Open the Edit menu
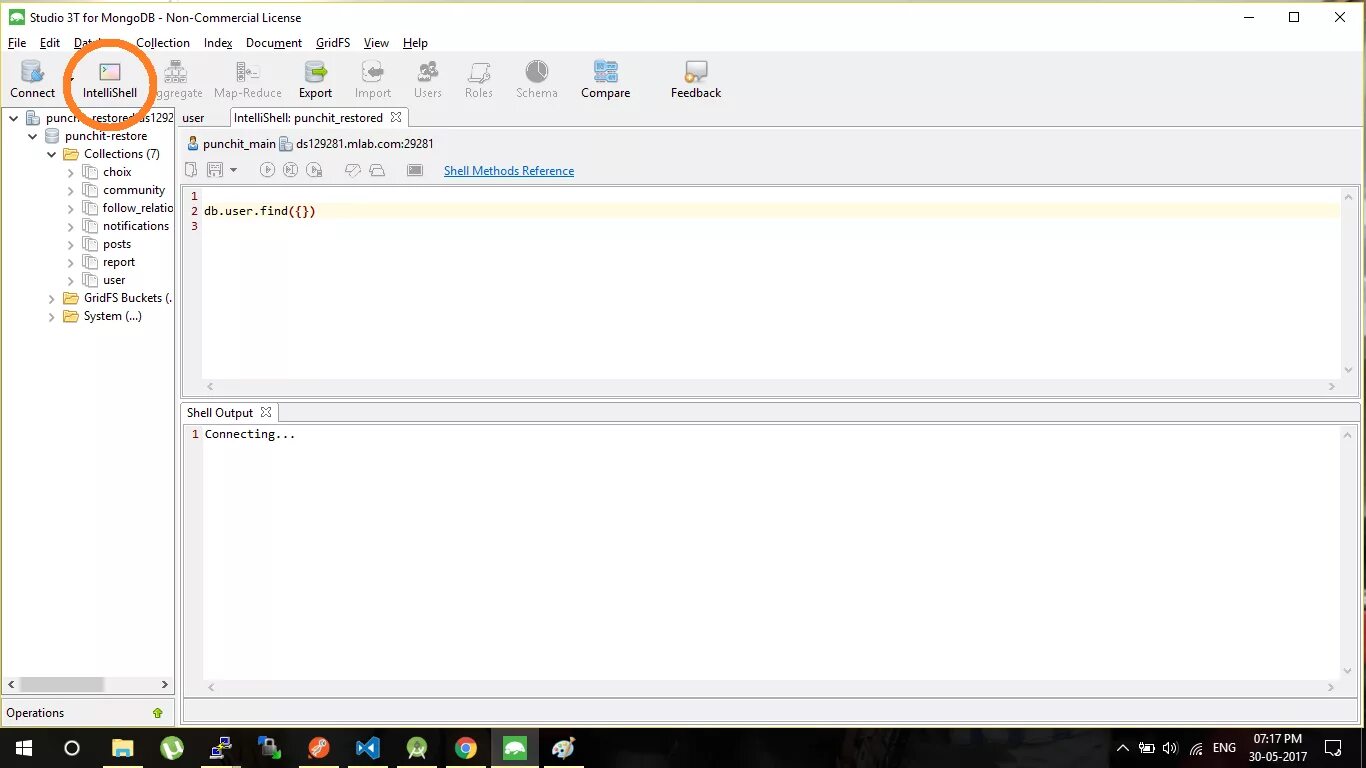 (x=50, y=43)
